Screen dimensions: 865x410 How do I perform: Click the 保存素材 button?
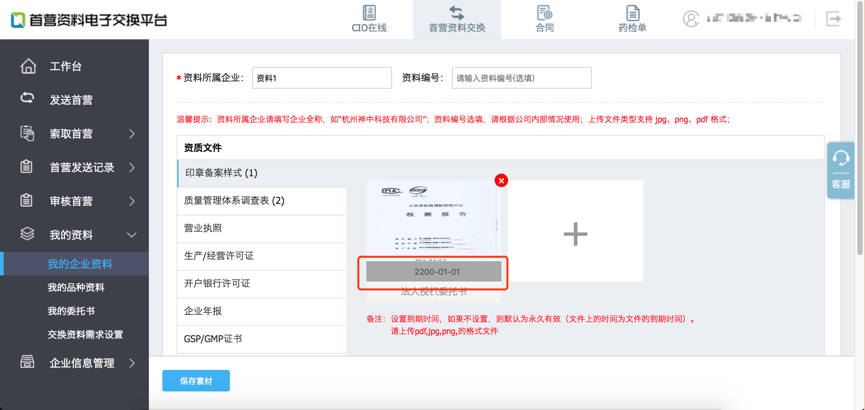(196, 381)
